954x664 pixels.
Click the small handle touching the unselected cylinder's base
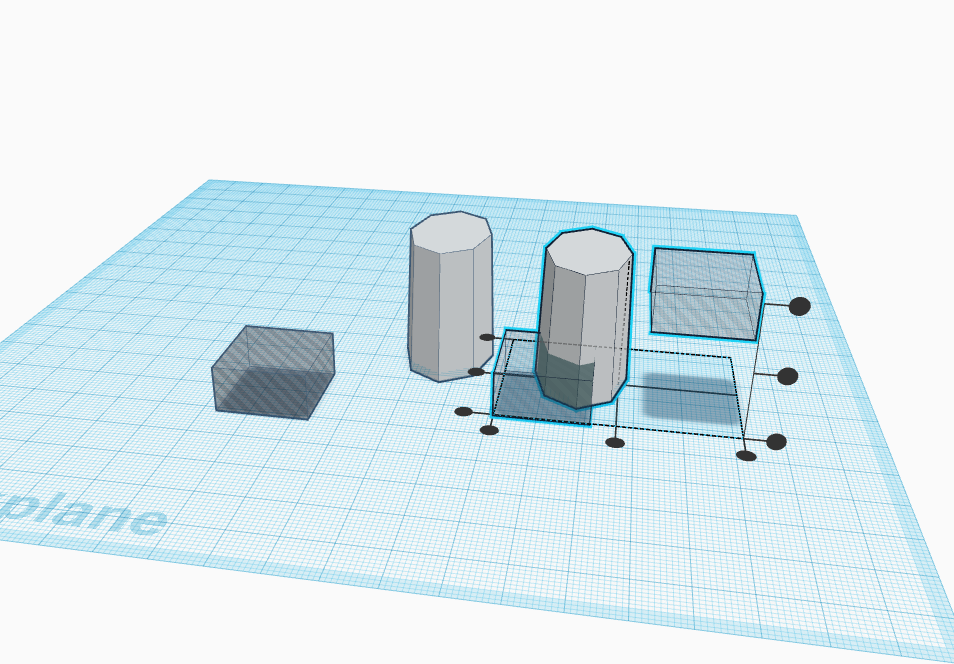pos(476,372)
